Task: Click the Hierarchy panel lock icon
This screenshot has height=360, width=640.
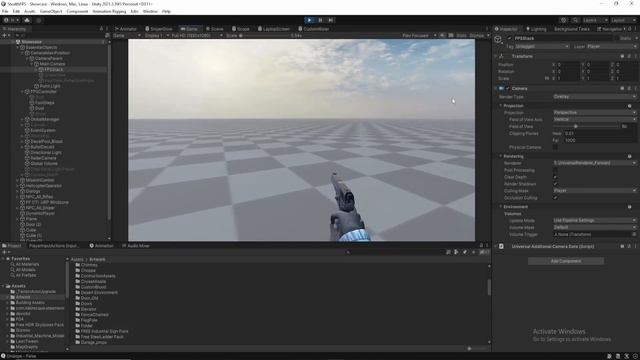Action: (101, 29)
